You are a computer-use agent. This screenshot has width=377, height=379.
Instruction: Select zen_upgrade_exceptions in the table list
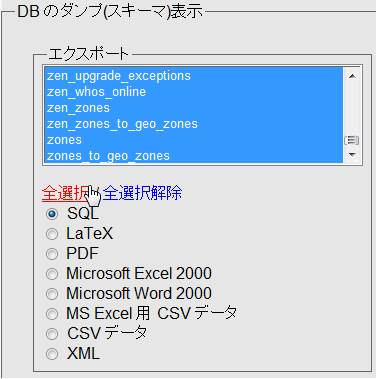coord(193,76)
